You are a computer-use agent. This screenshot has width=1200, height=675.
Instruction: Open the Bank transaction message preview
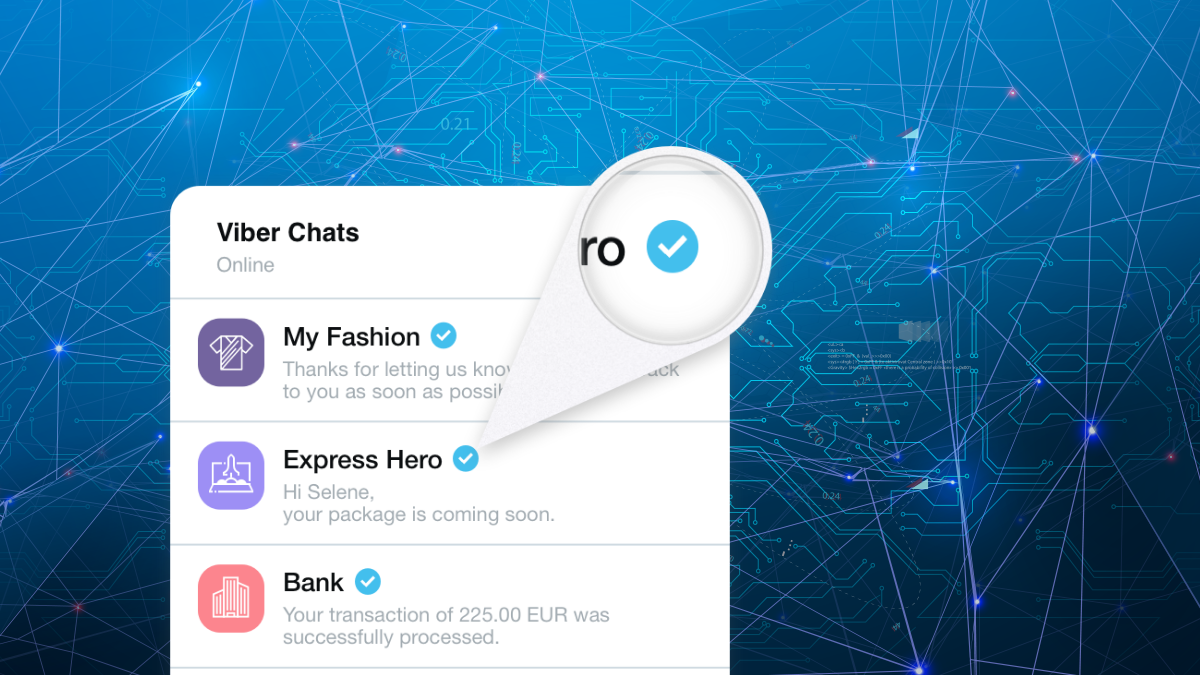445,614
